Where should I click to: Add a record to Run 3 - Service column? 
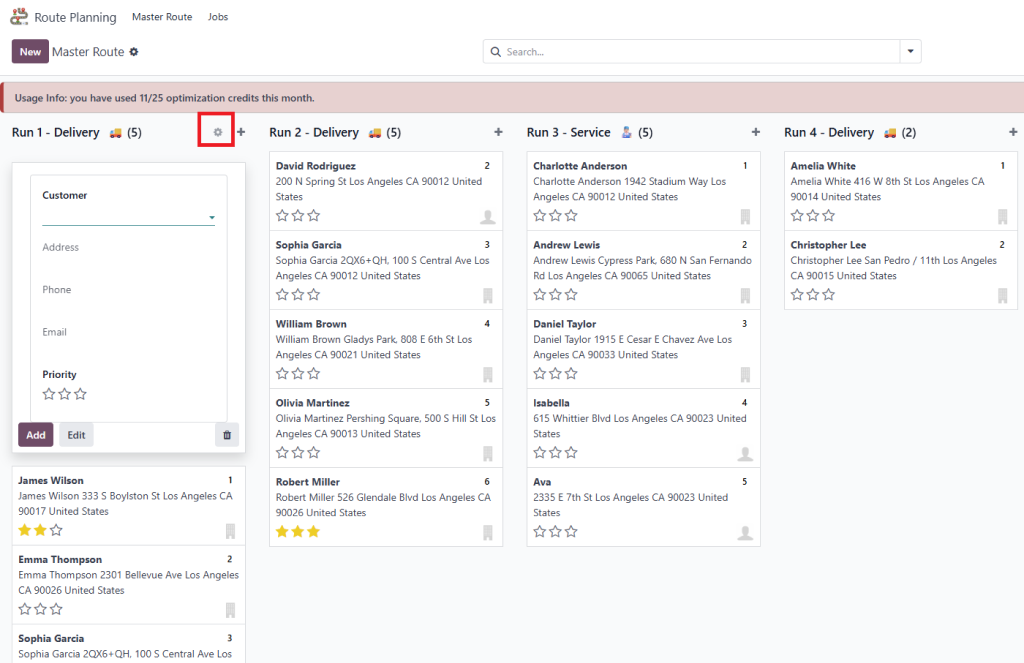point(755,132)
